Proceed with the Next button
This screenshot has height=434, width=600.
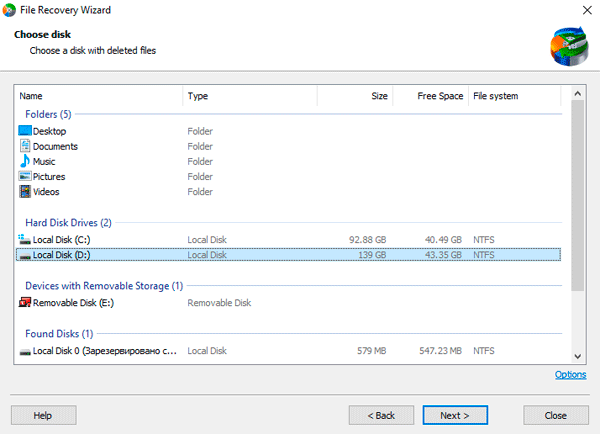[x=455, y=415]
